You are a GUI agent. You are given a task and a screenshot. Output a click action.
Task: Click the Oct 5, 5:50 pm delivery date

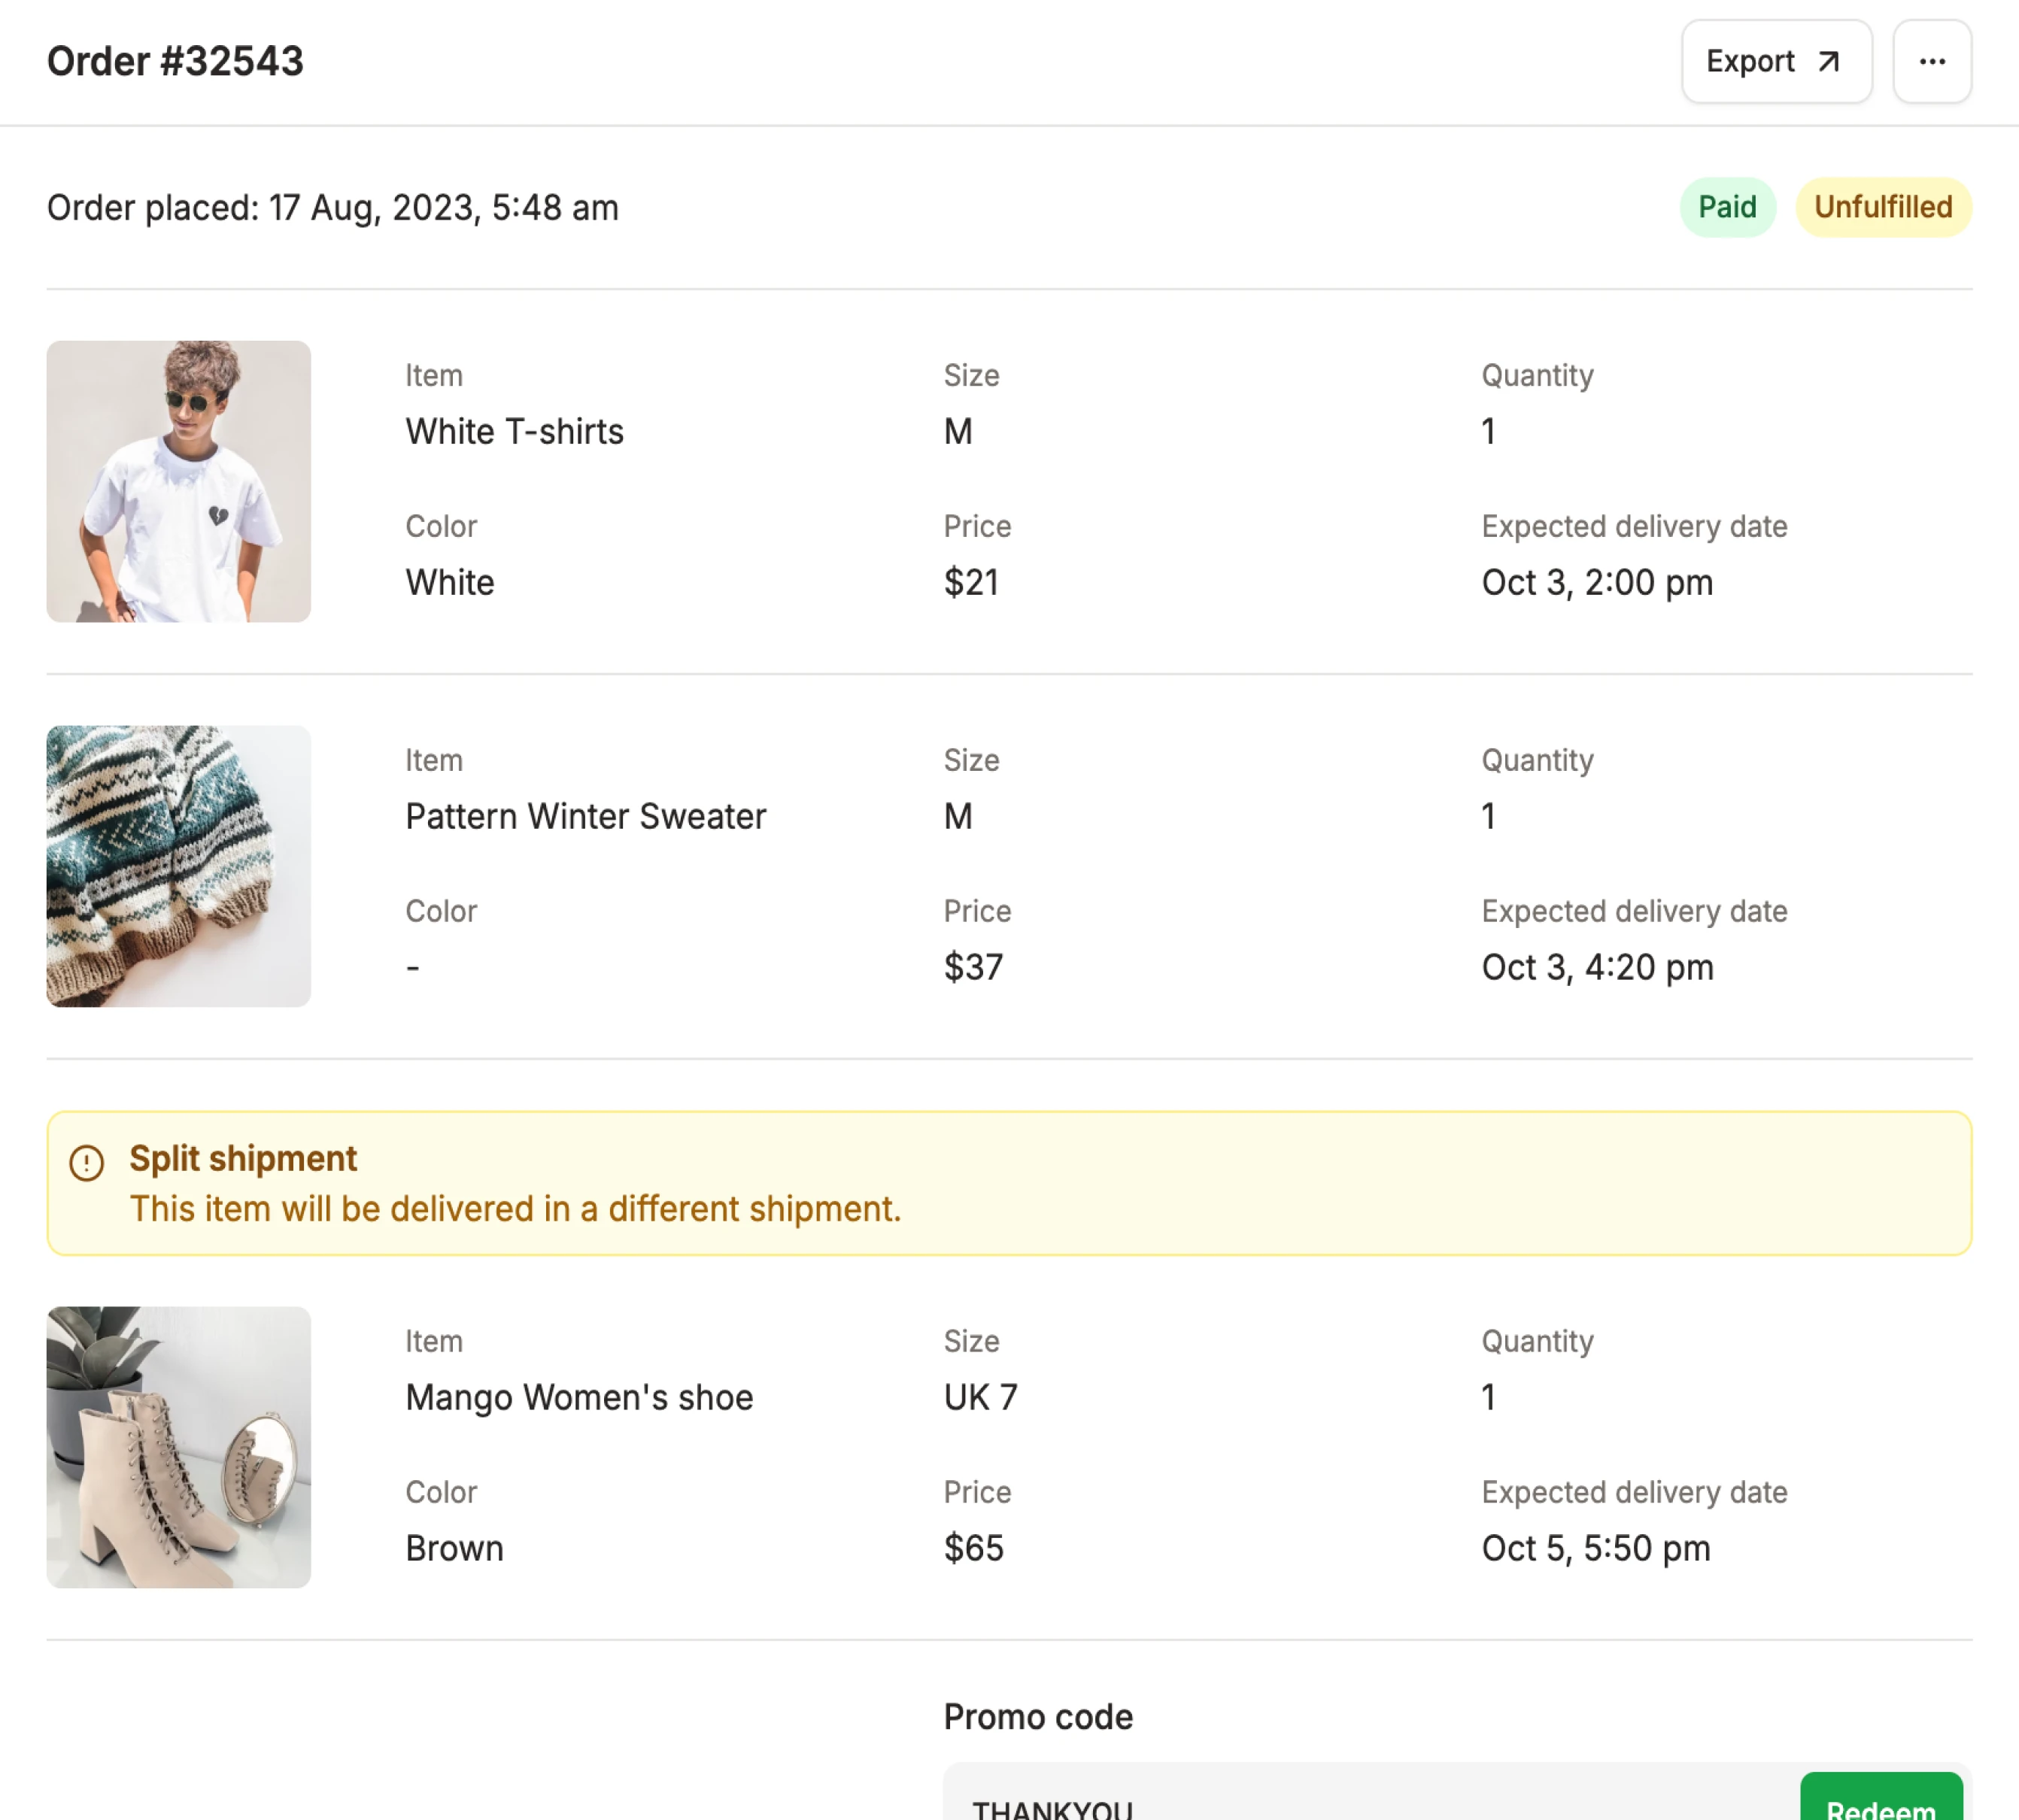click(1595, 1548)
